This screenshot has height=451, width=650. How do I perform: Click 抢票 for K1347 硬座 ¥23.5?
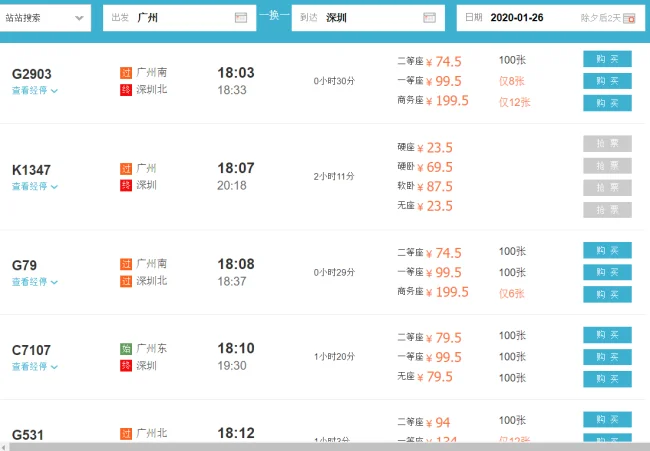pyautogui.click(x=607, y=143)
